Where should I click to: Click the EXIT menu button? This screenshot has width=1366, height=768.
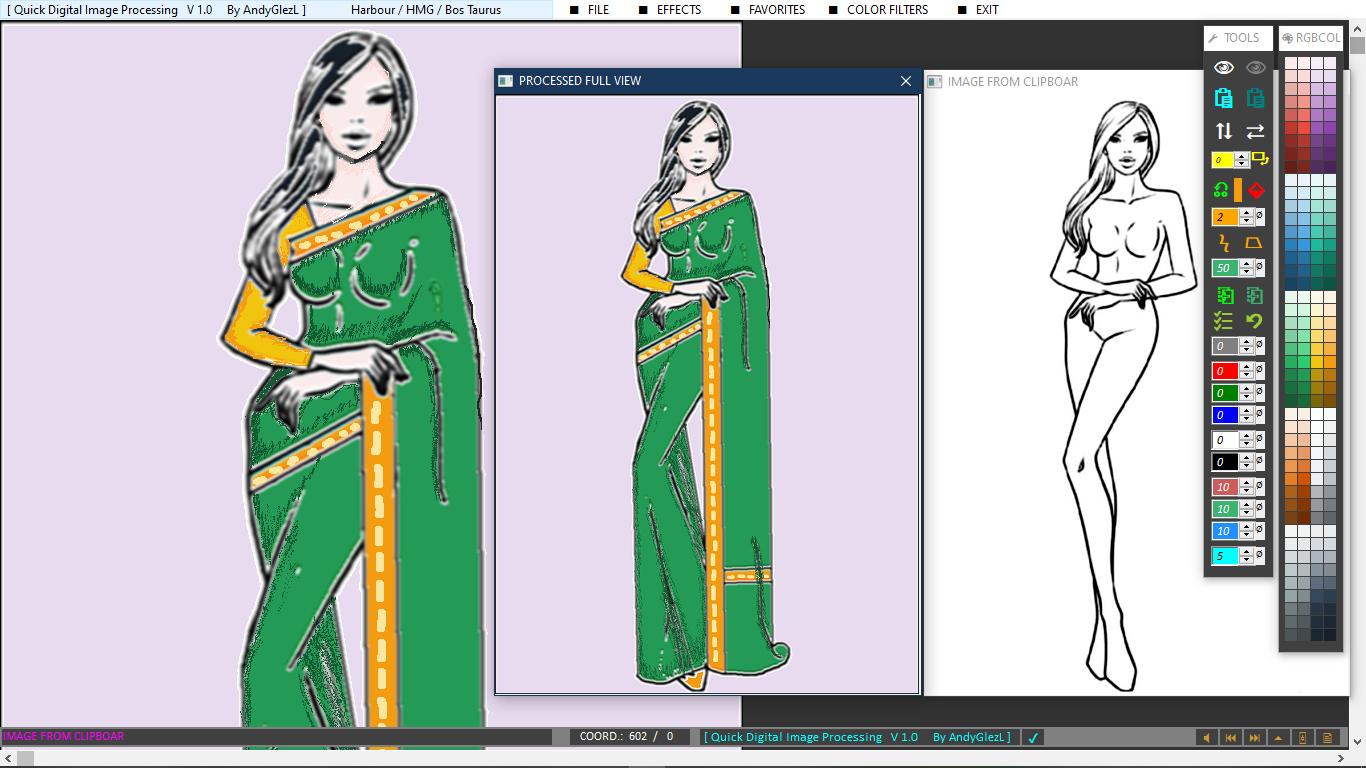point(986,10)
